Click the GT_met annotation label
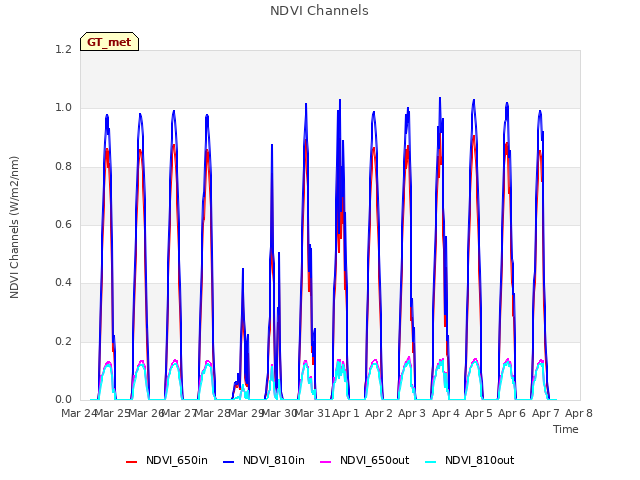640x480 pixels. [109, 42]
